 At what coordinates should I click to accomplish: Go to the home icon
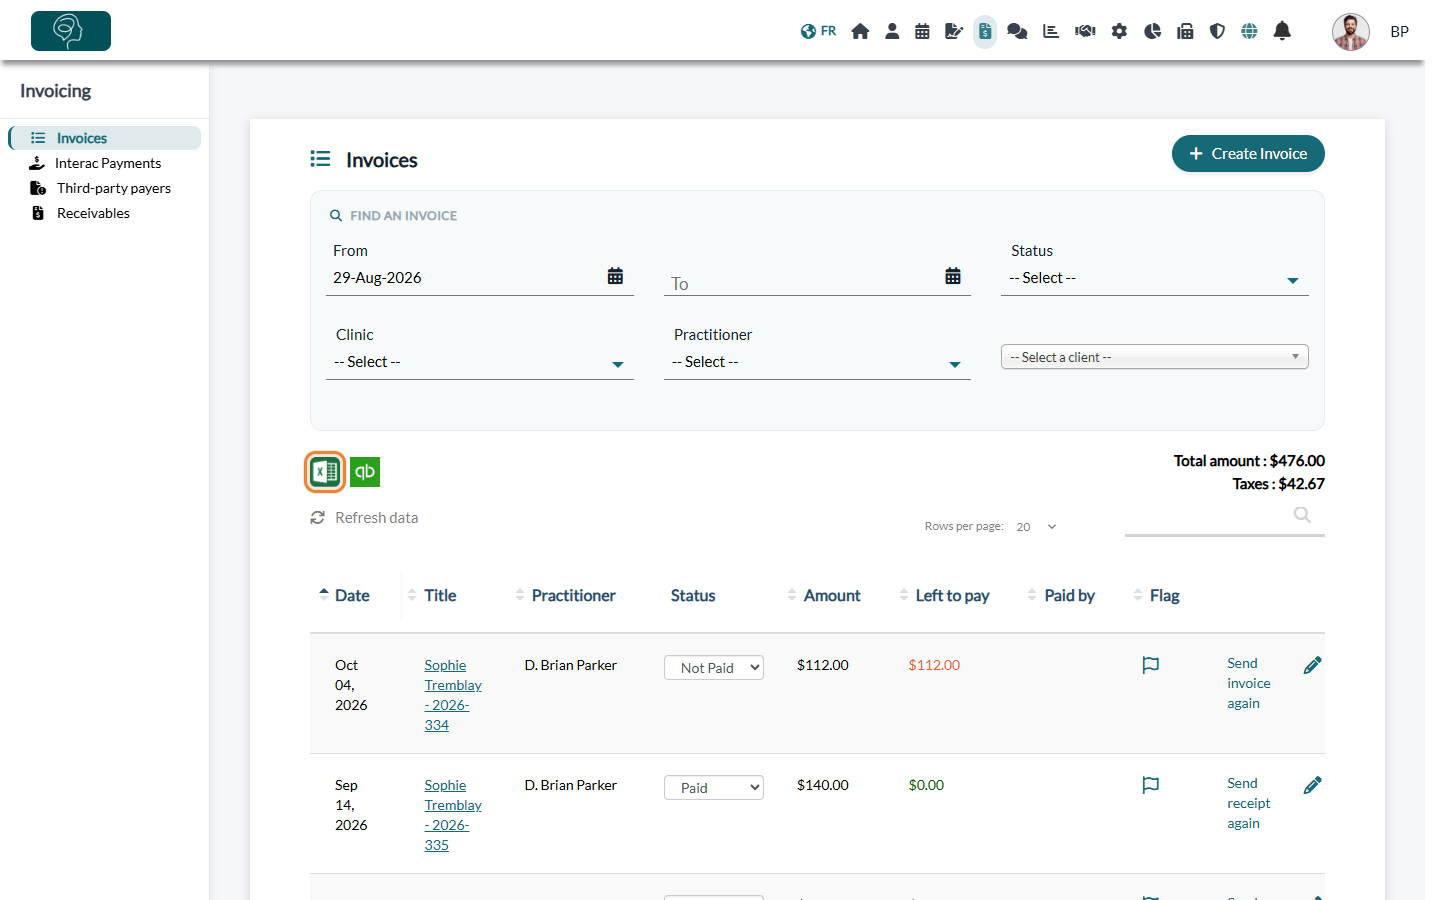[x=860, y=31]
